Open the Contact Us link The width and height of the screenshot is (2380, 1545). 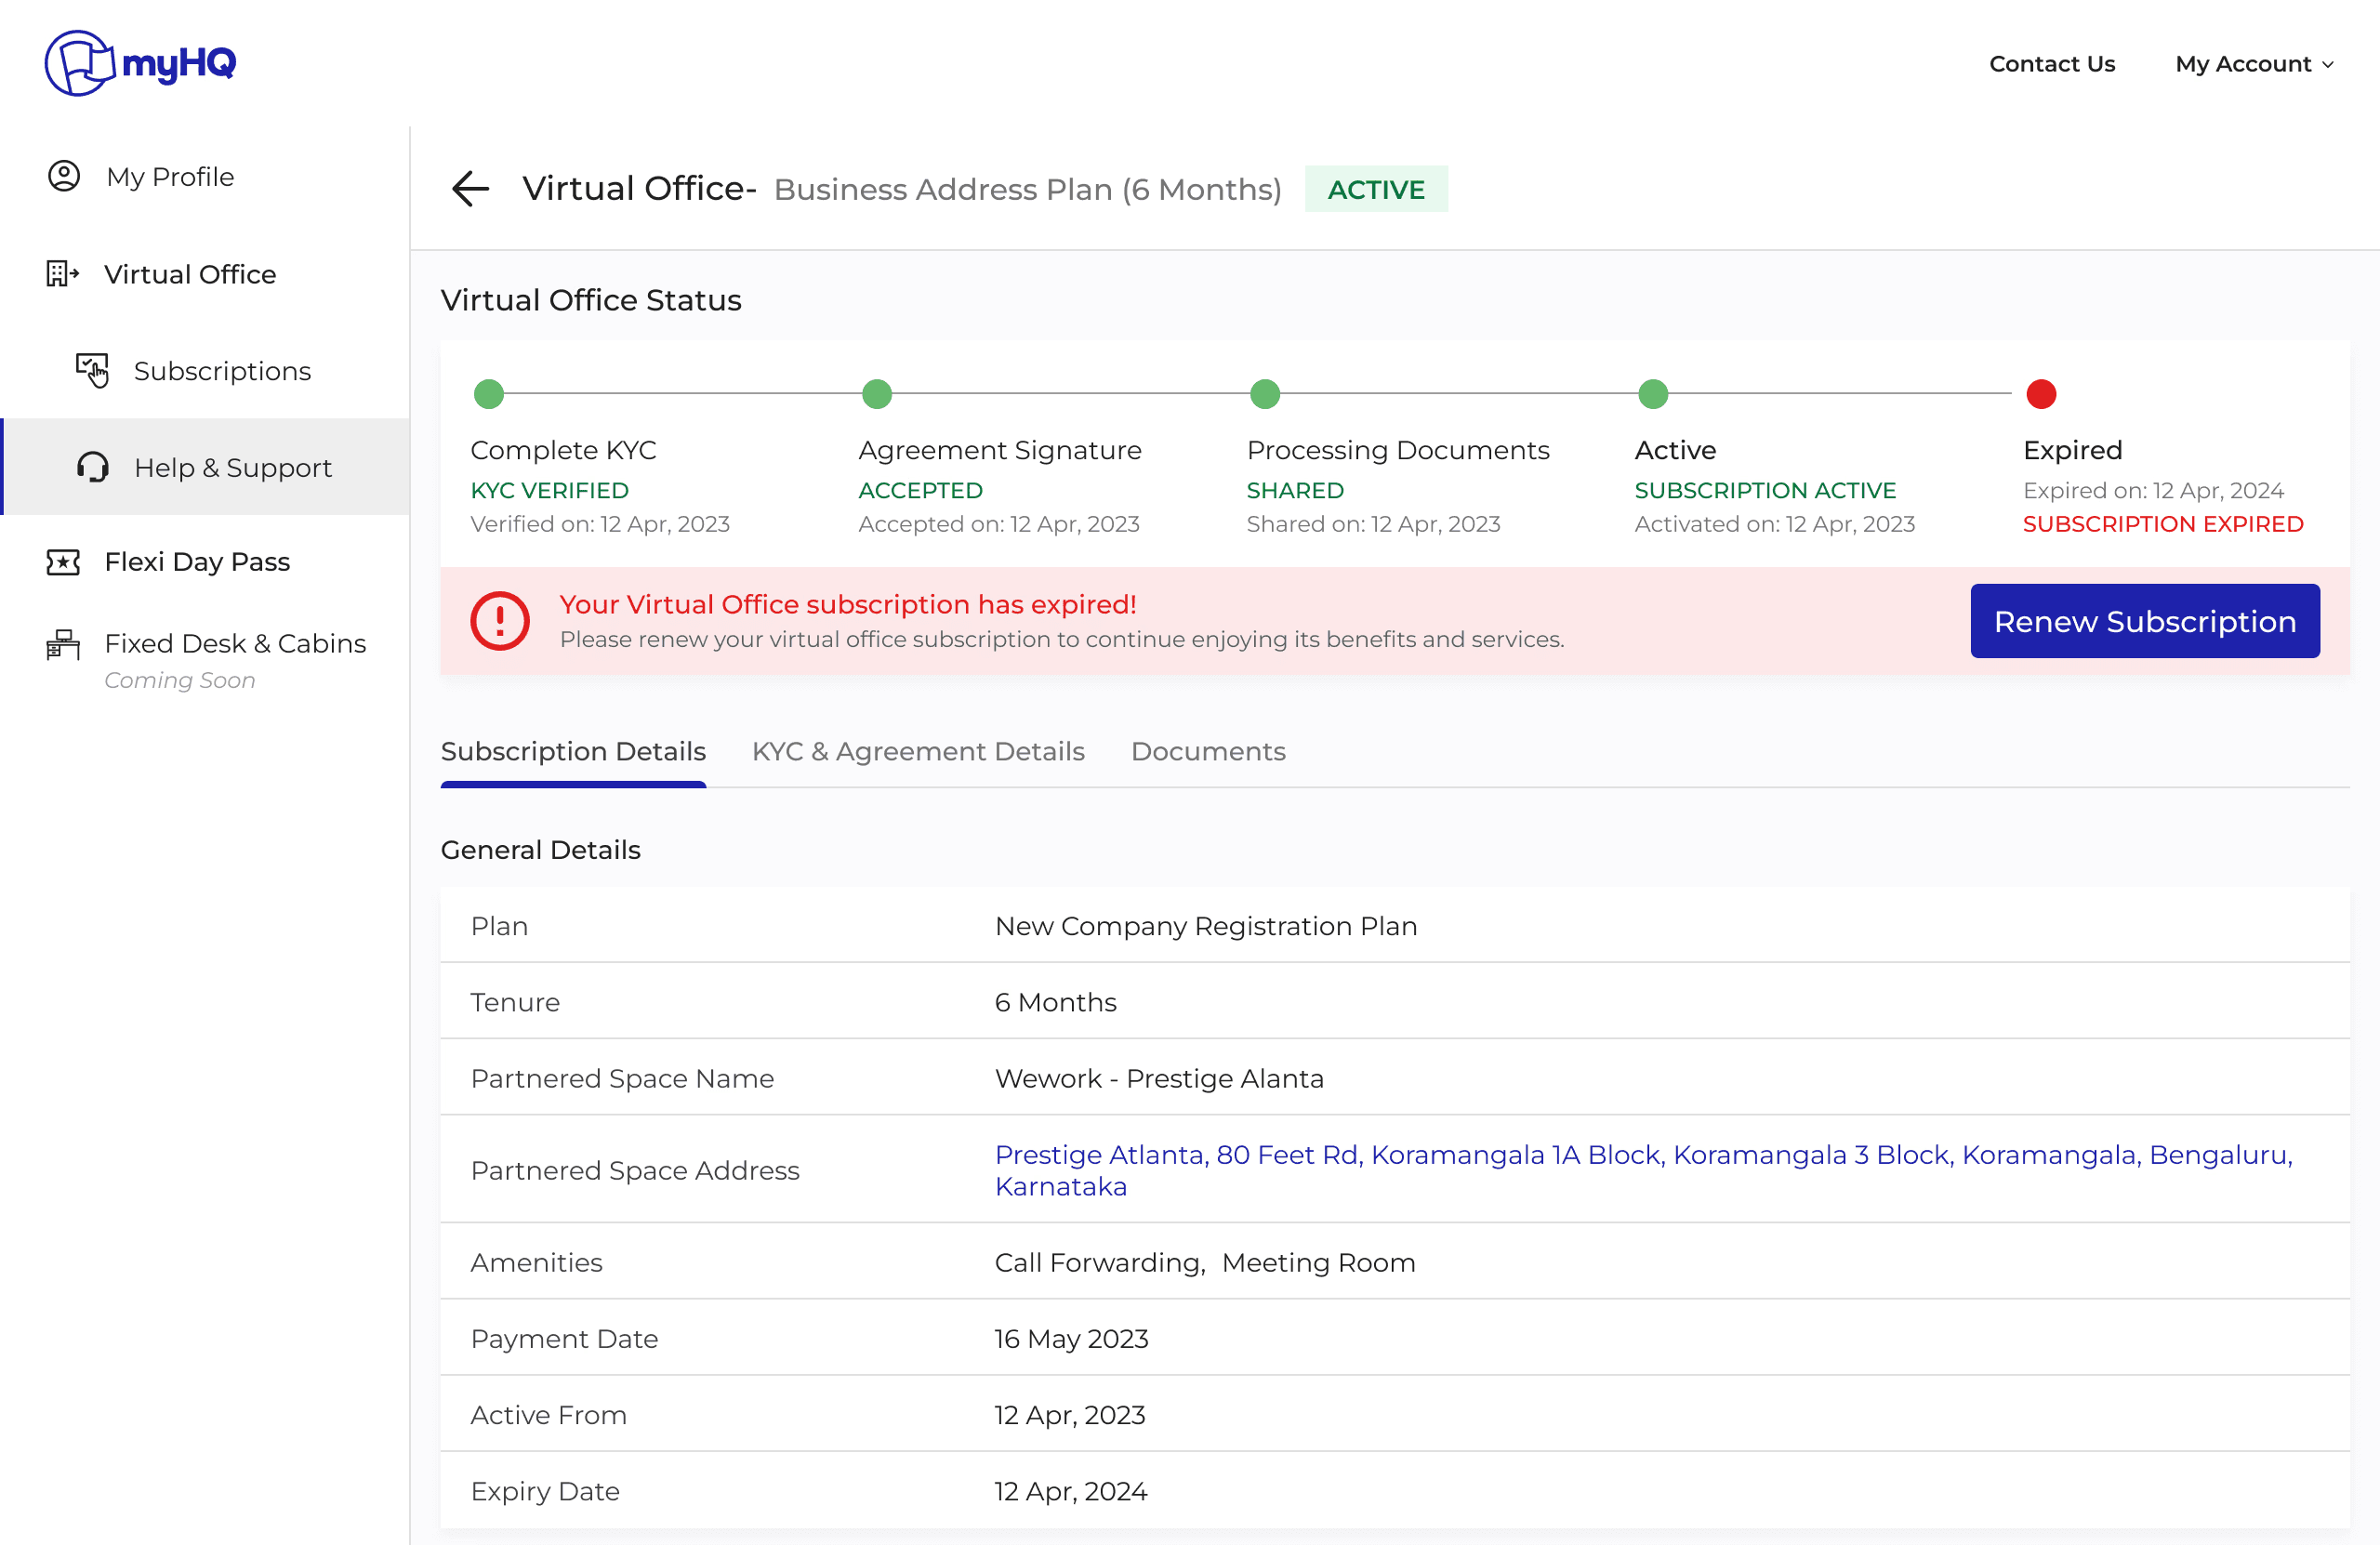[2051, 64]
